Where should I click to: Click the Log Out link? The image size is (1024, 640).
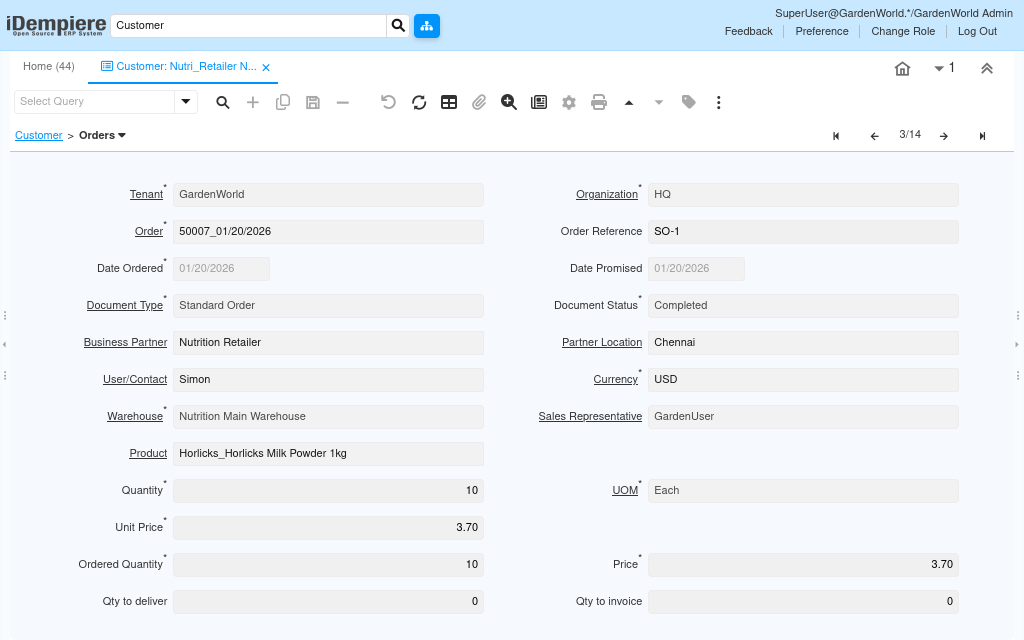click(977, 31)
